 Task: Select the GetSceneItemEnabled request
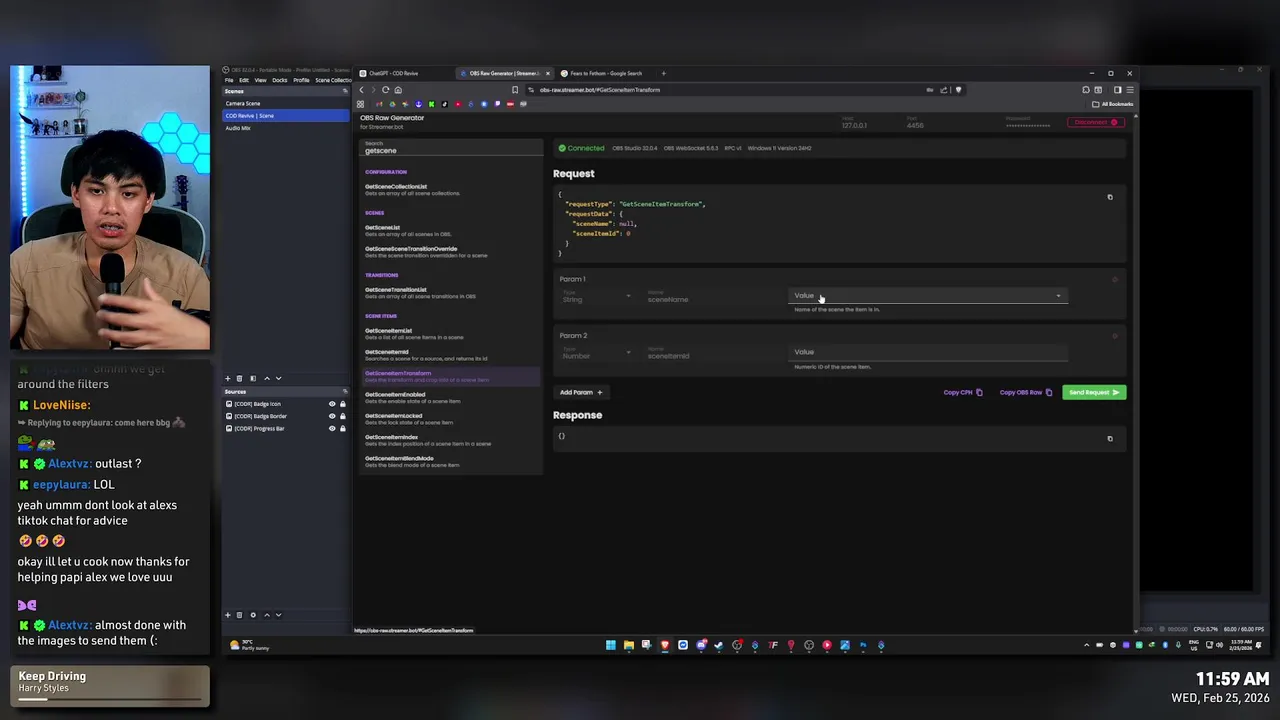450,397
